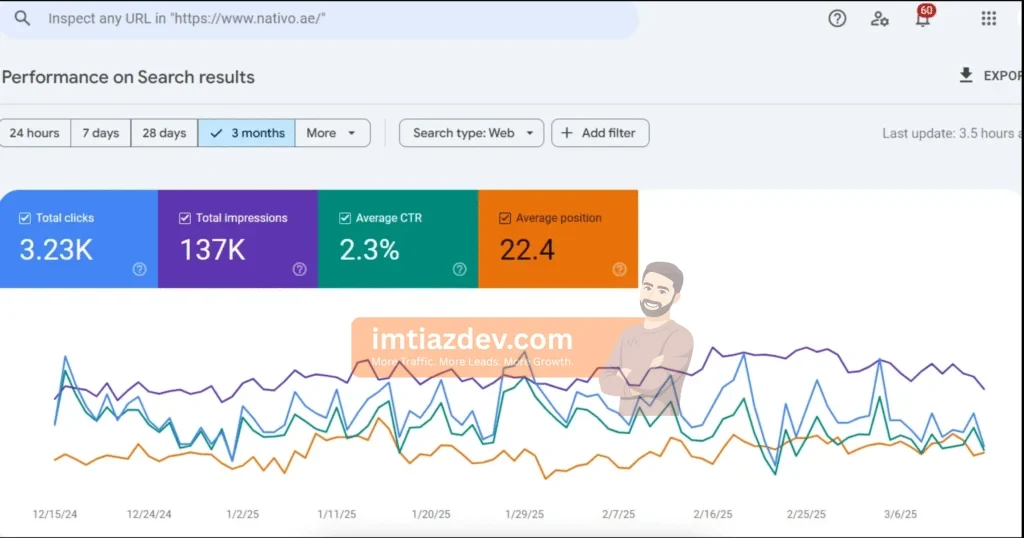Click the search magnifier icon
The height and width of the screenshot is (538, 1024).
pos(22,19)
